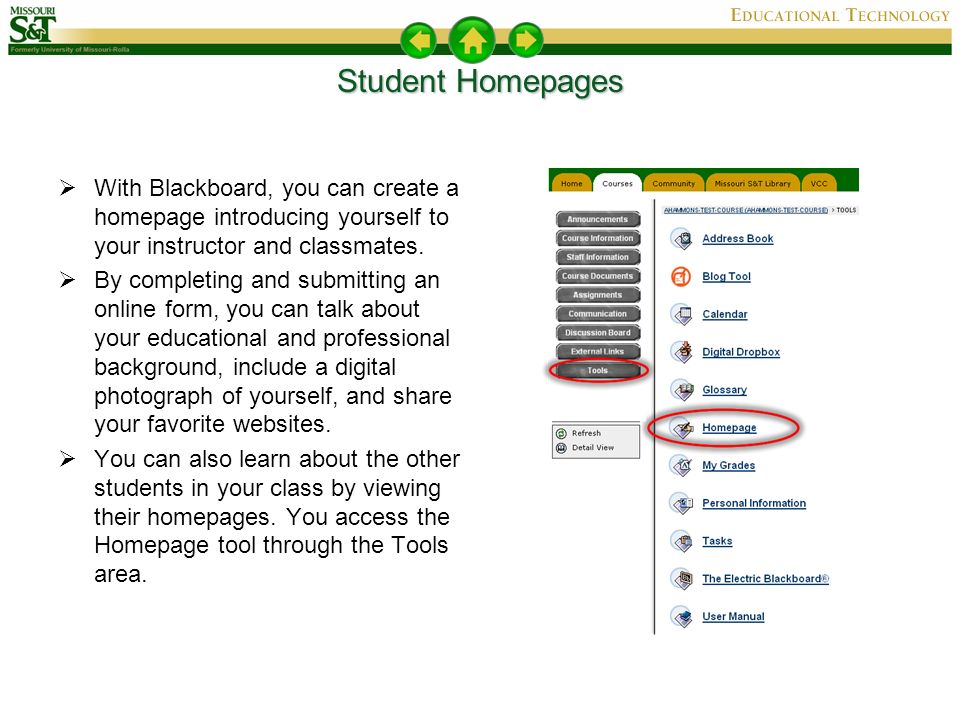Click the Student Homepages title
Screen dimensions: 960x720
coord(480,81)
